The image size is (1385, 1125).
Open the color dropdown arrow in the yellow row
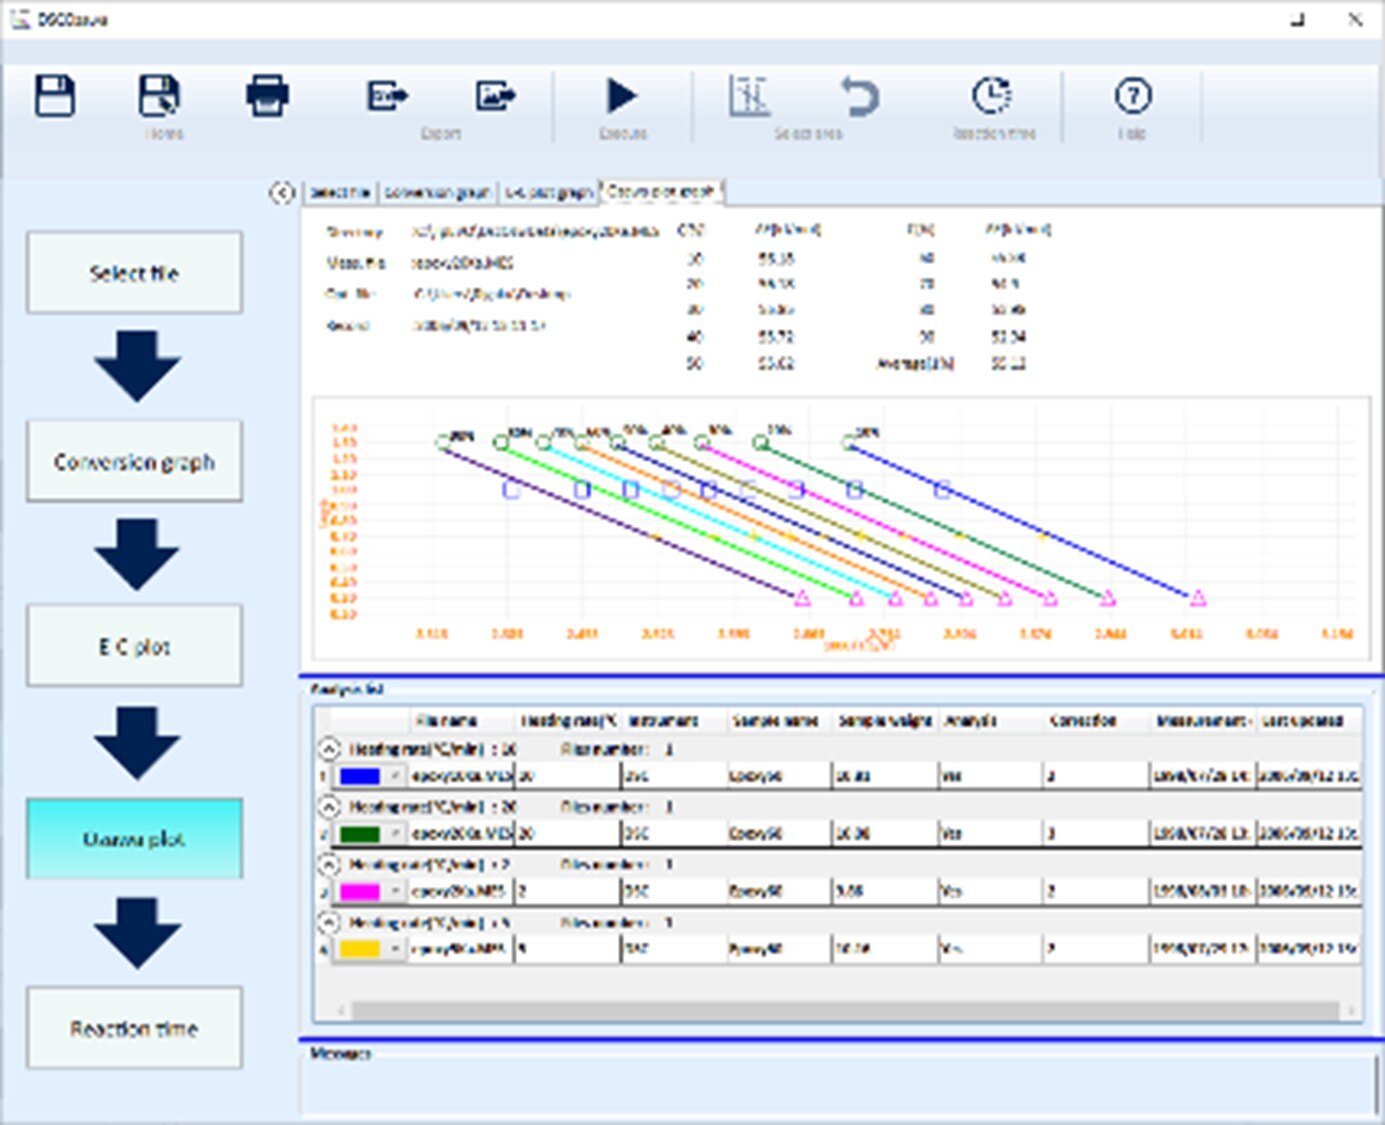396,949
